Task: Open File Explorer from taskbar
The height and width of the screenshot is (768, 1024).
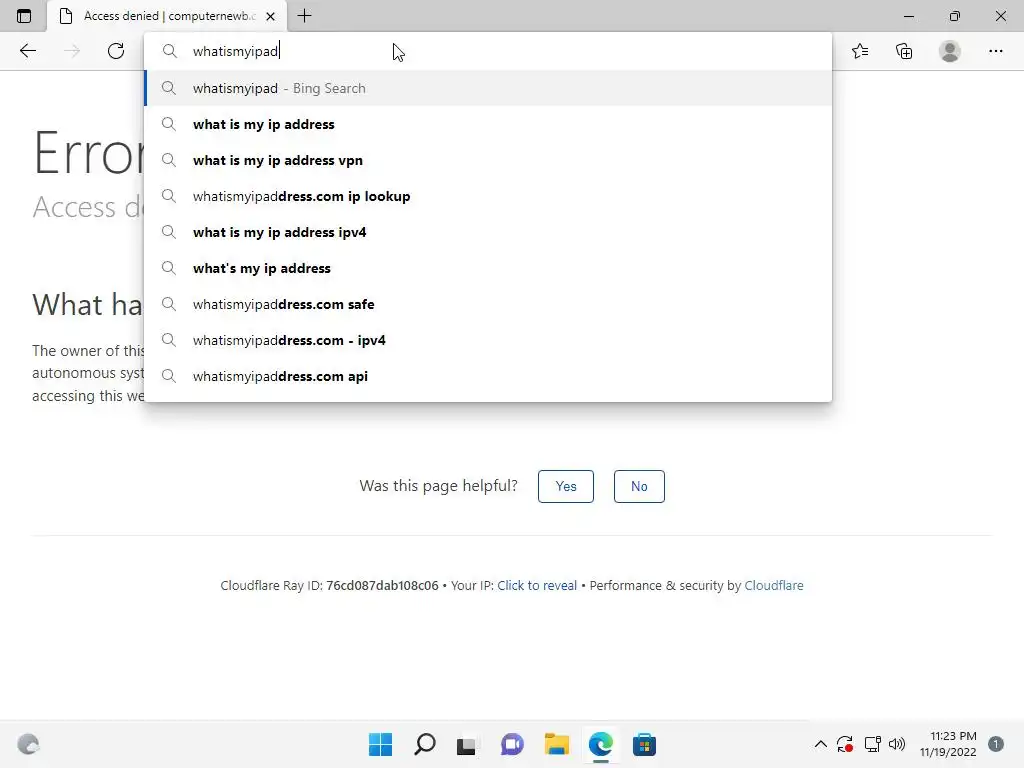Action: (556, 744)
